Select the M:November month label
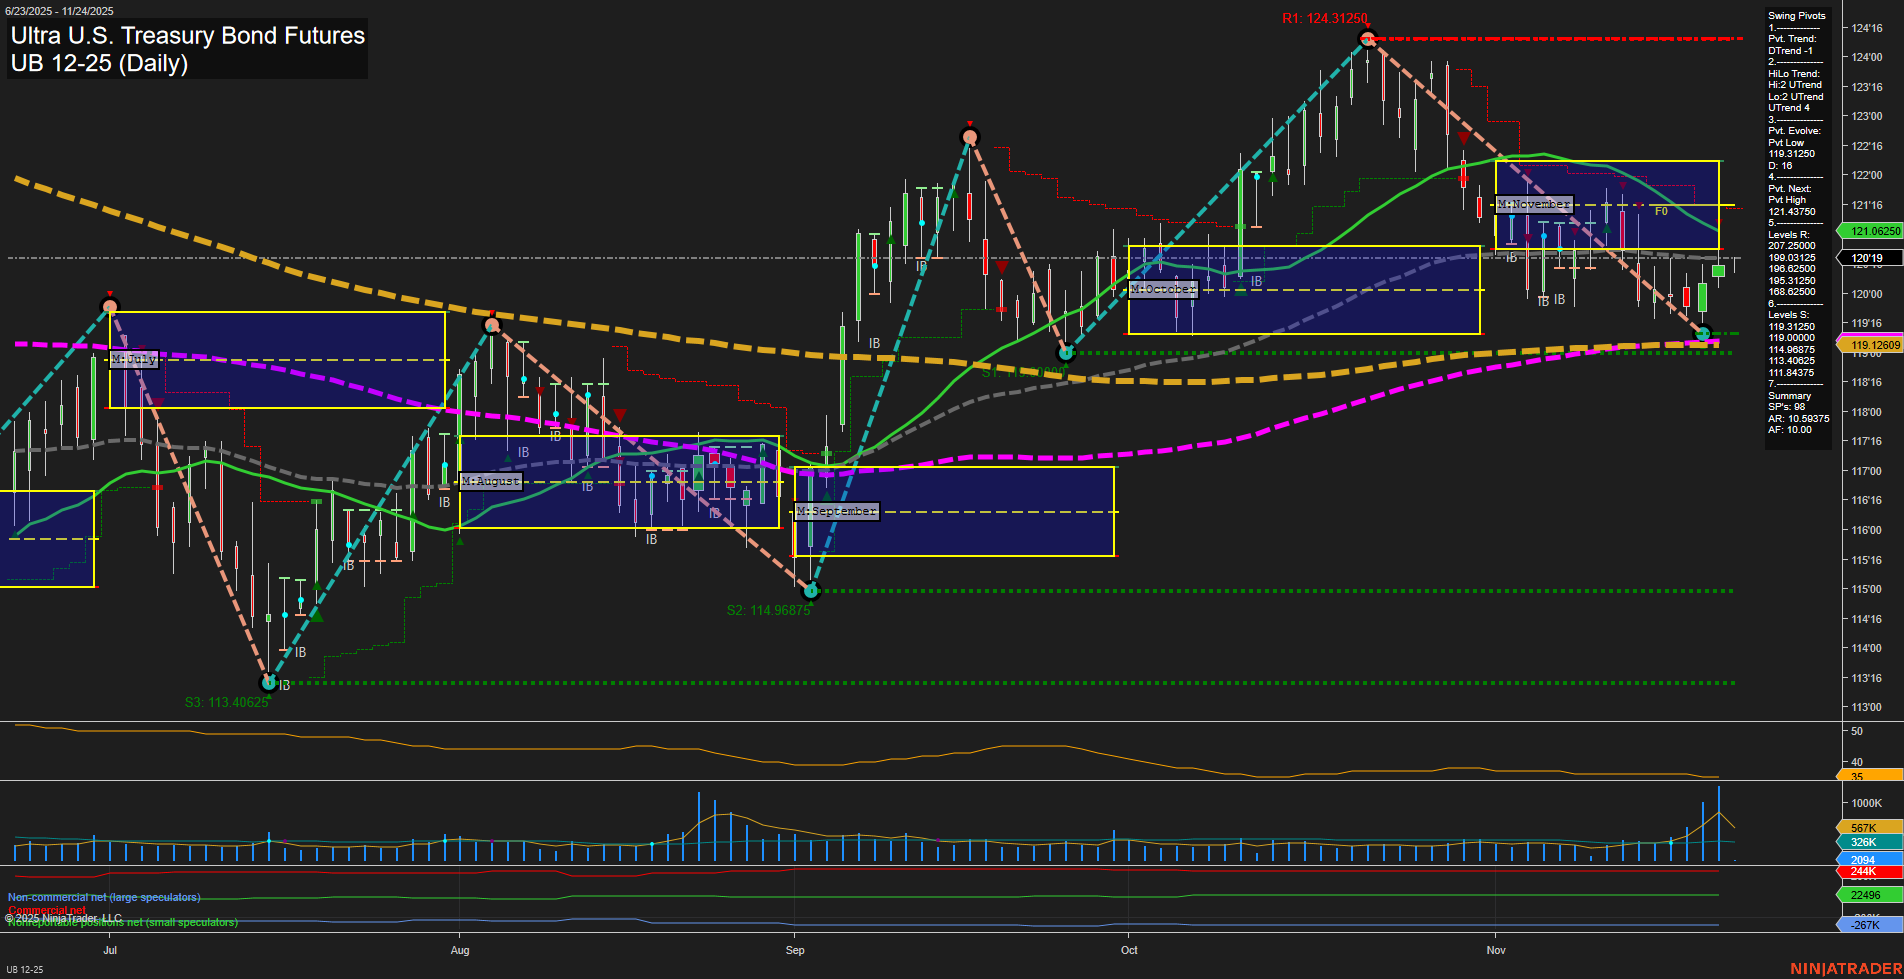The height and width of the screenshot is (979, 1904). [1534, 204]
